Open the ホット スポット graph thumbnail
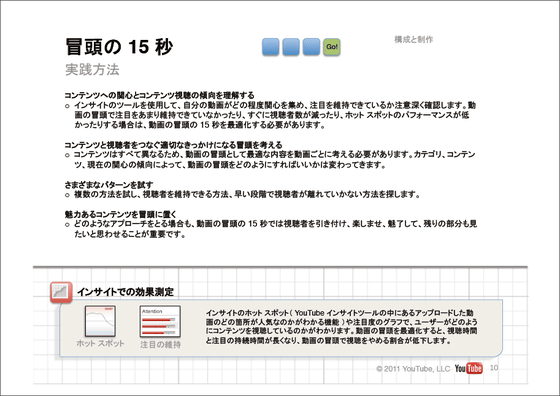Viewport: 560px width, 396px height. tap(100, 321)
